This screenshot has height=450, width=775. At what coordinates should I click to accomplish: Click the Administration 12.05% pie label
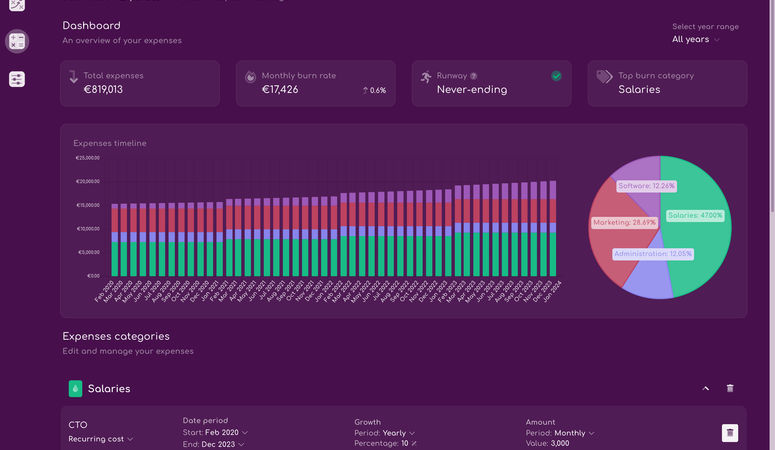[x=653, y=254]
